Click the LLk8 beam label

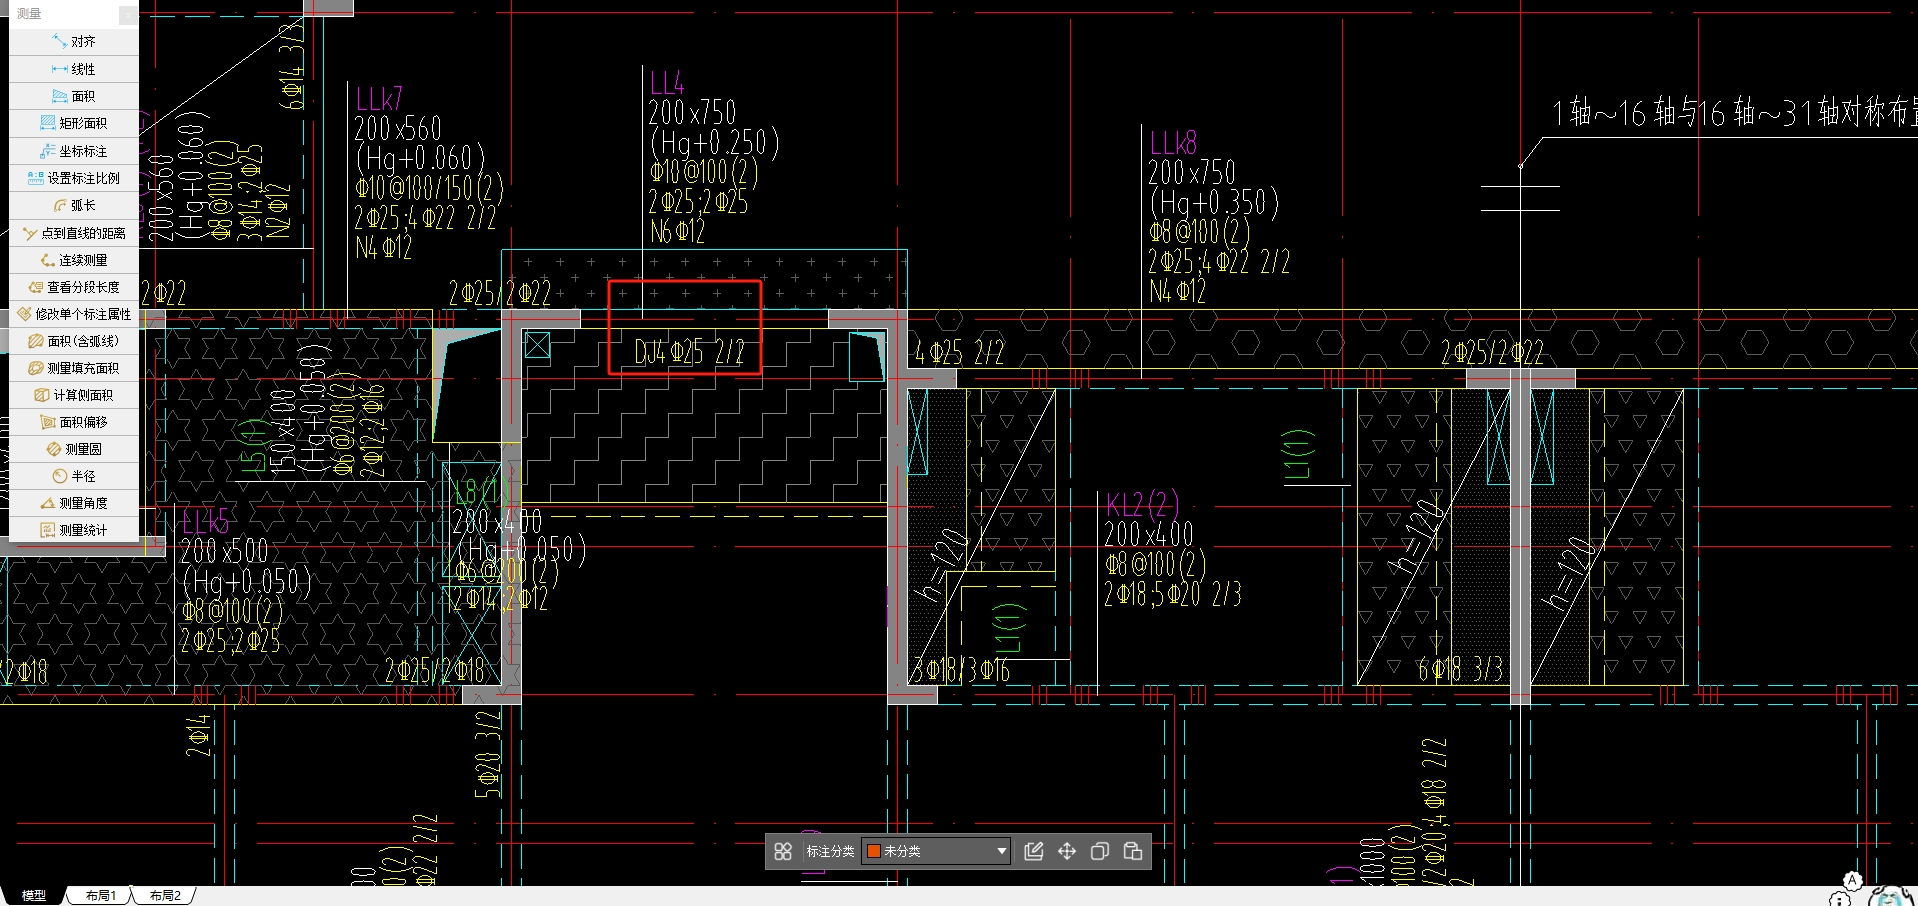click(1173, 142)
